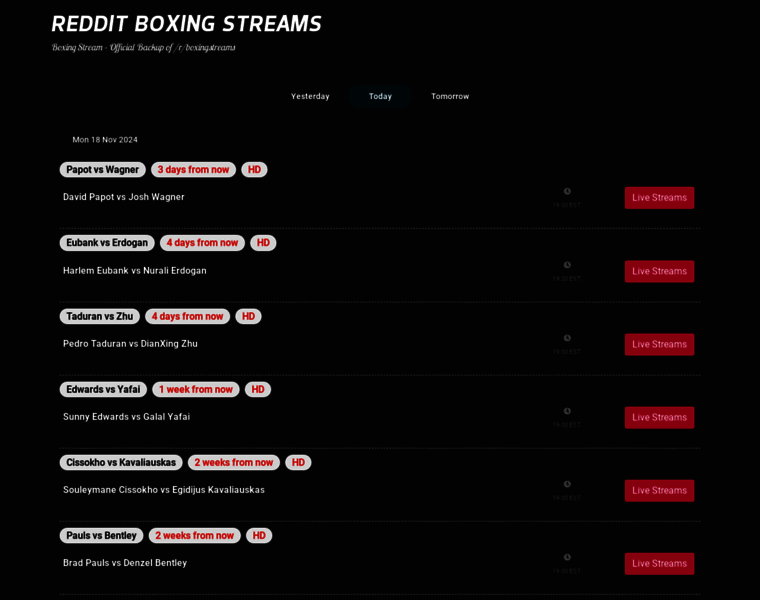This screenshot has width=760, height=600.
Task: Select 'David Papot vs Josh Wagner' text
Action: click(124, 197)
